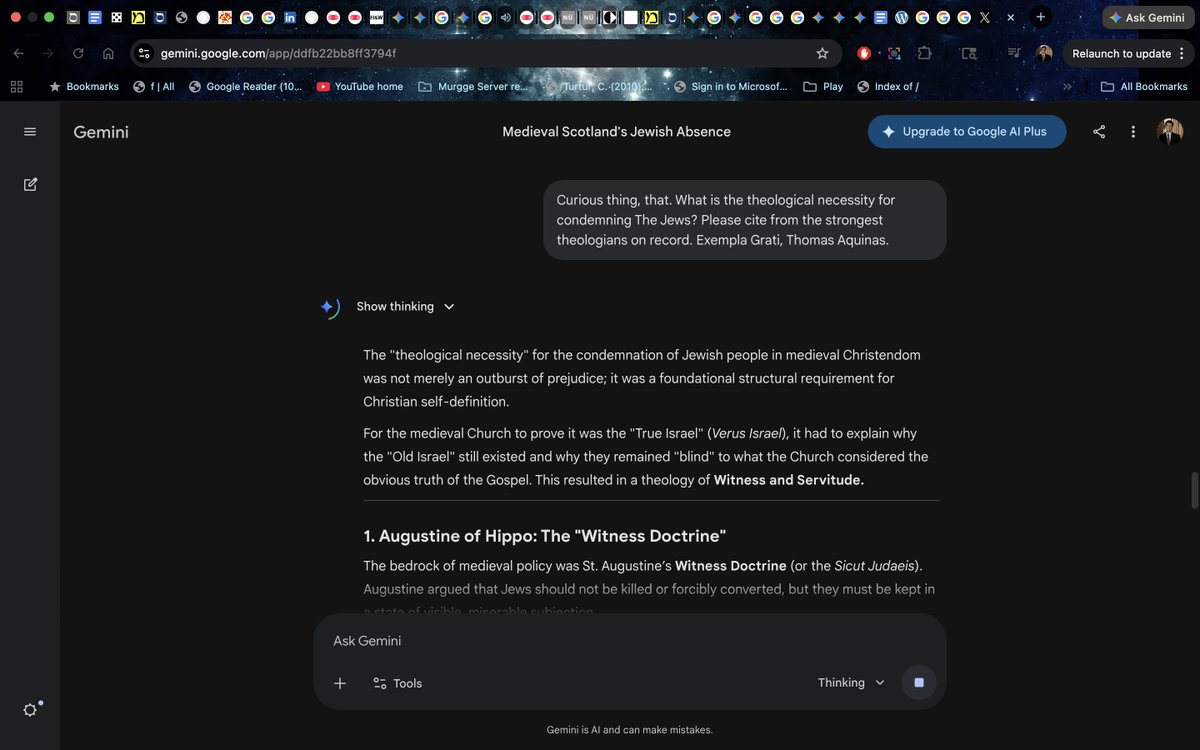Switch to the LinkedIn tab
Viewport: 1200px width, 750px height.
pyautogui.click(x=290, y=17)
